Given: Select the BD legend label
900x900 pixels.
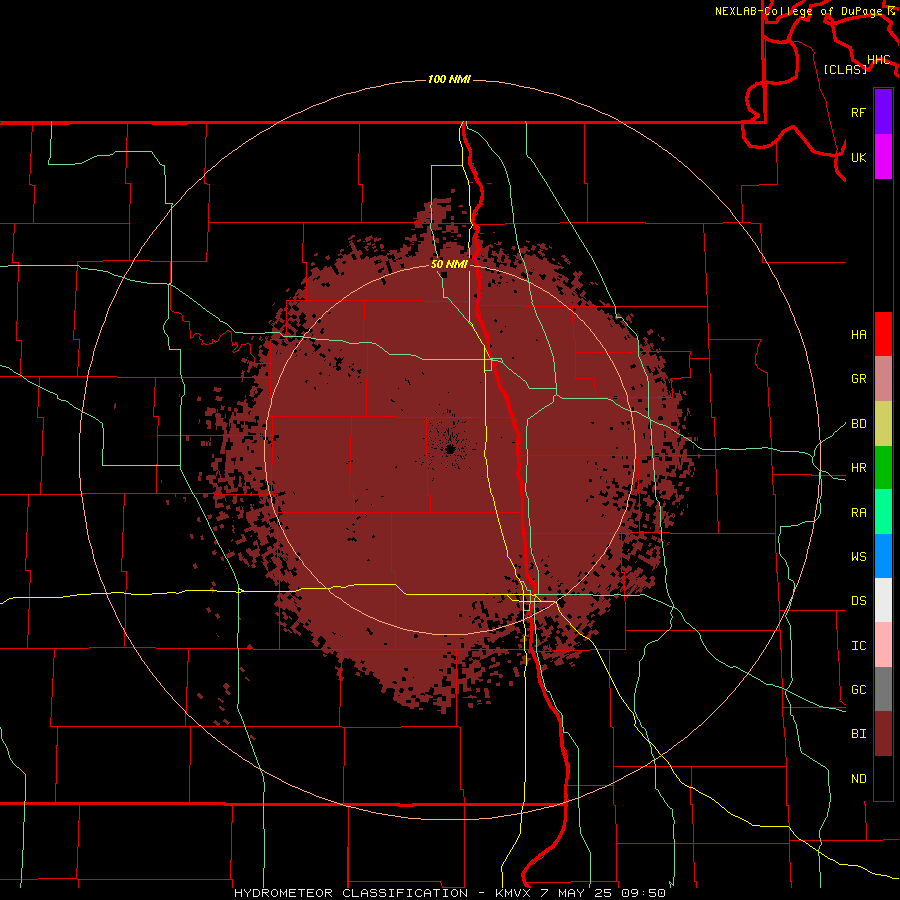Looking at the screenshot, I should (x=858, y=424).
